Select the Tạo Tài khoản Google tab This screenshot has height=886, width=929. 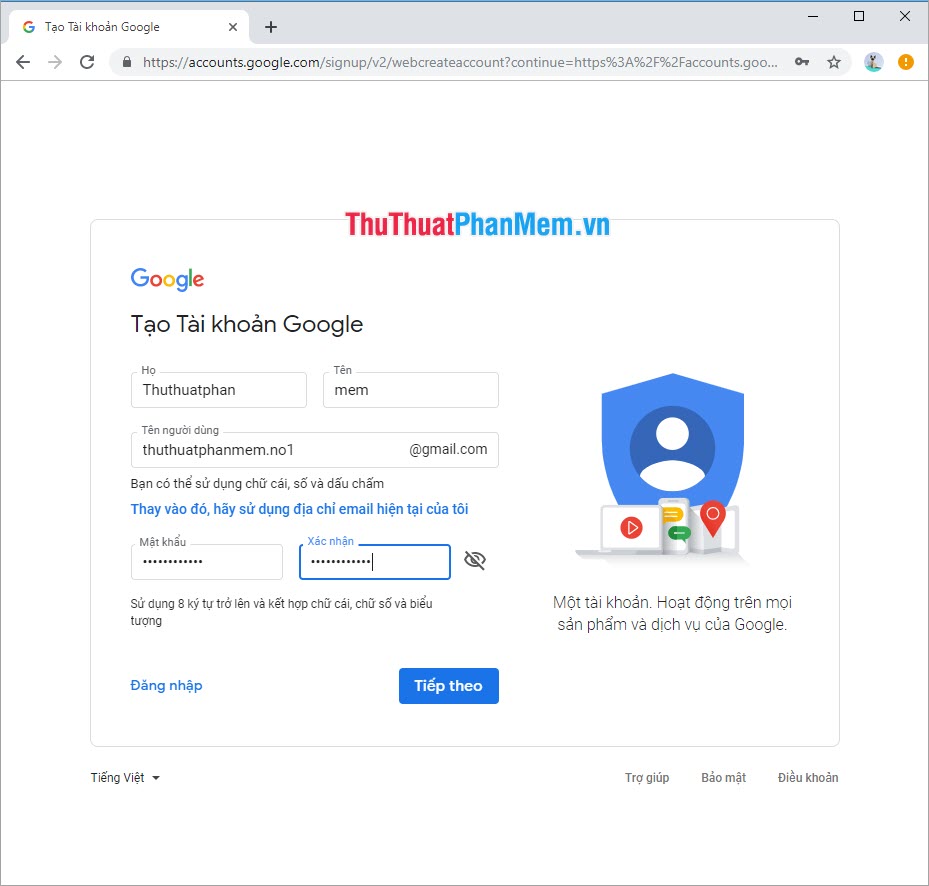(x=120, y=27)
